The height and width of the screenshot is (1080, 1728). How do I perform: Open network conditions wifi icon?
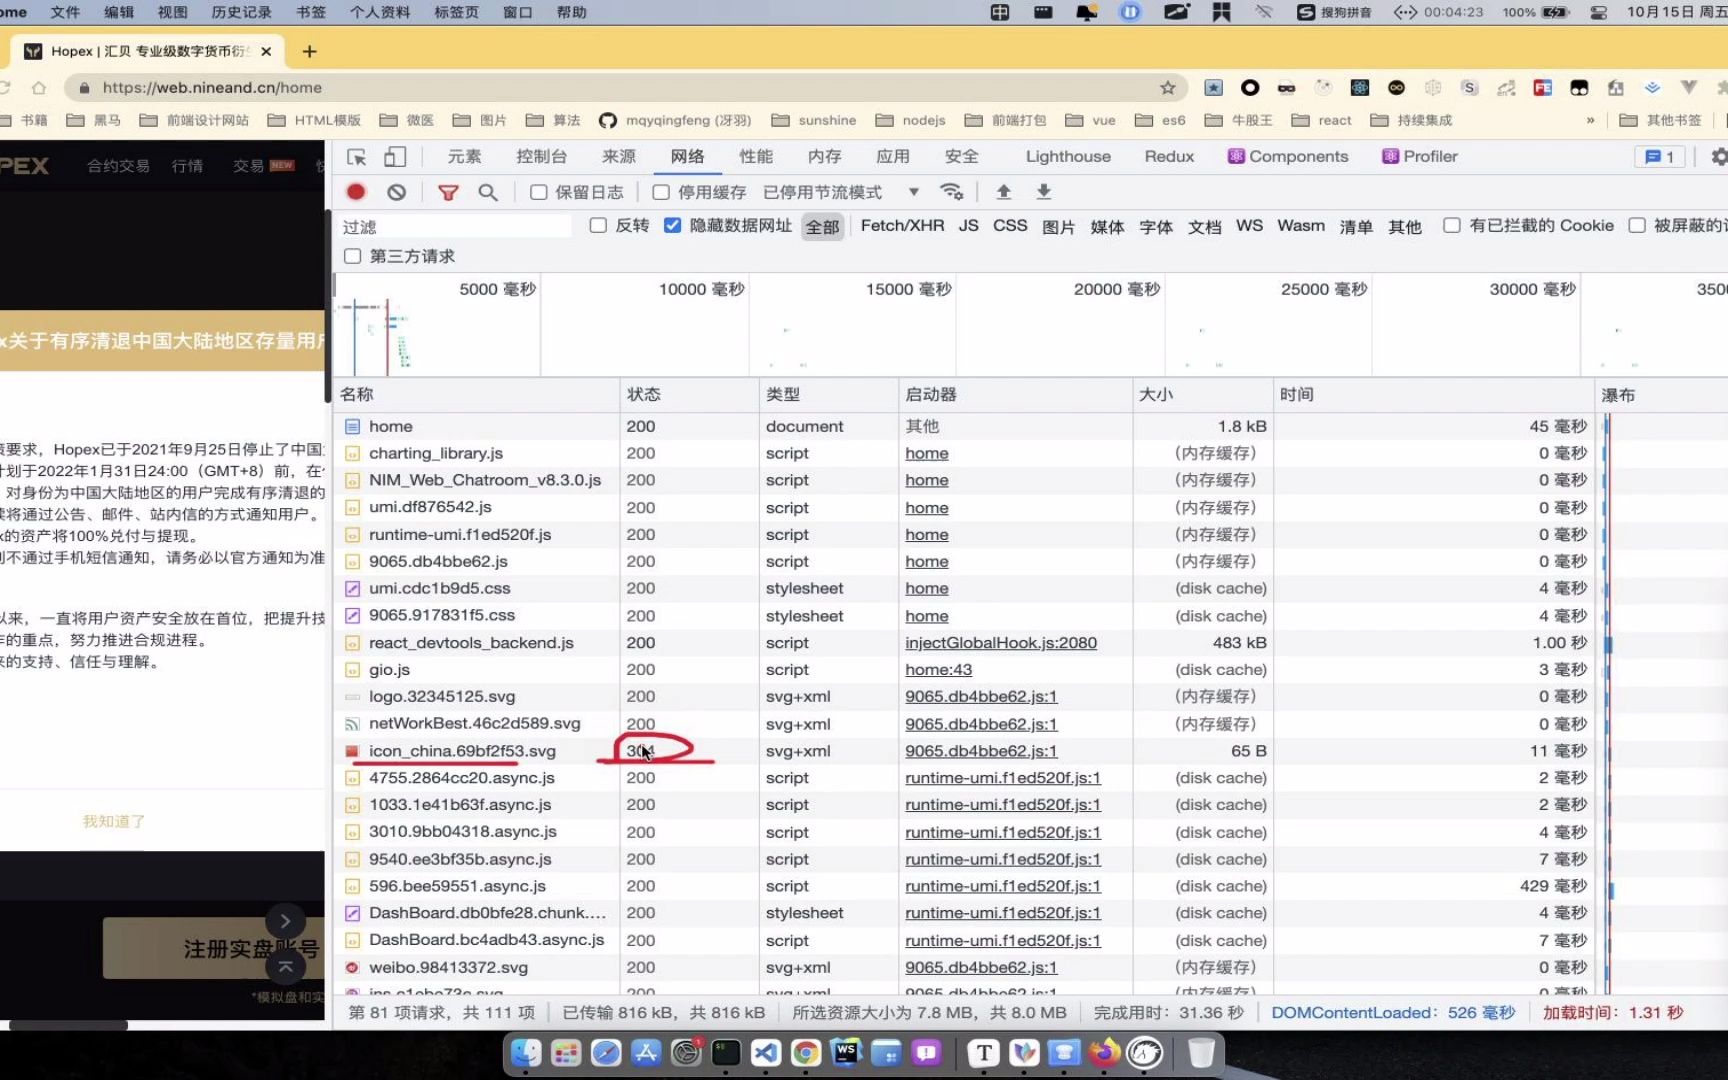click(x=952, y=192)
